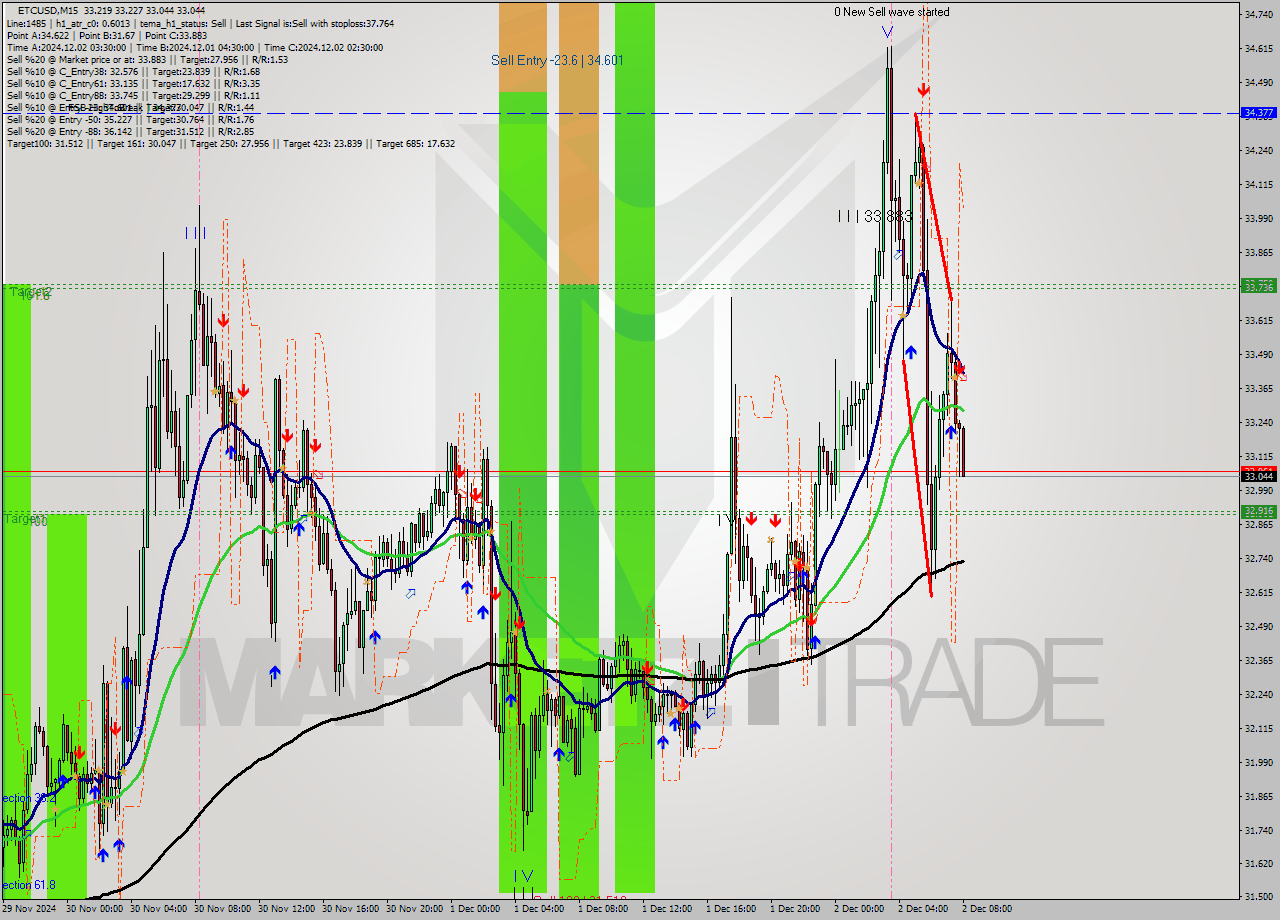Select the 34.115 price scale value
1280x920 pixels.
[1258, 184]
